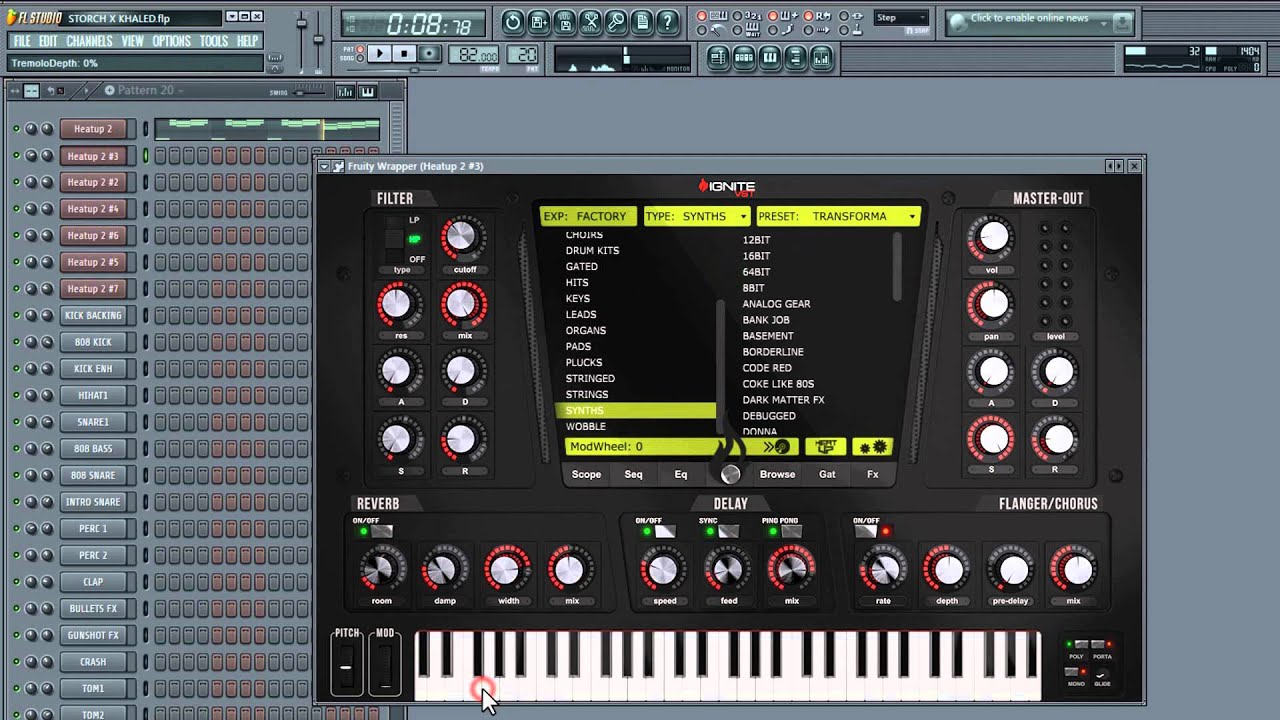Open the FILE menu

(20, 41)
